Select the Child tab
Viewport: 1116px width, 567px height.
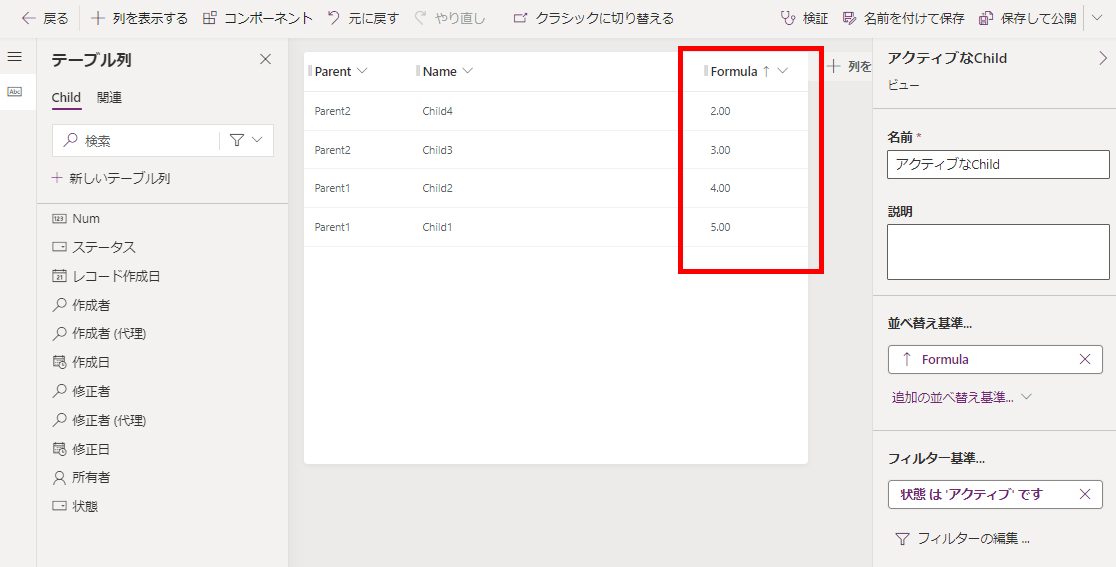(x=66, y=97)
